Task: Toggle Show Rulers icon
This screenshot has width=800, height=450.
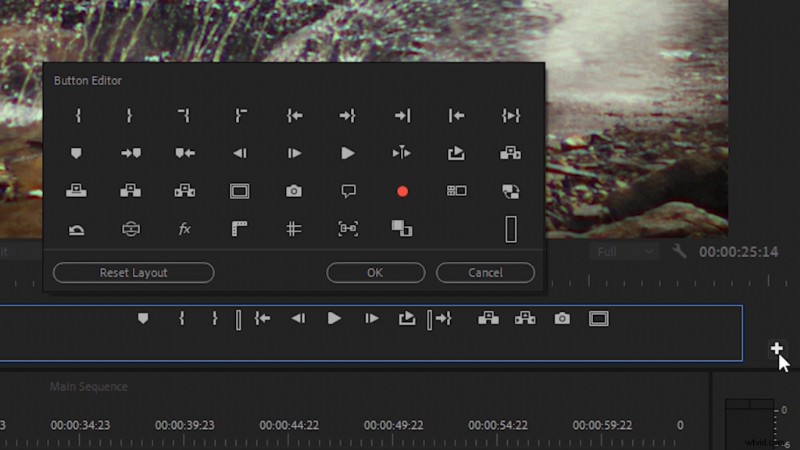Action: (239, 229)
